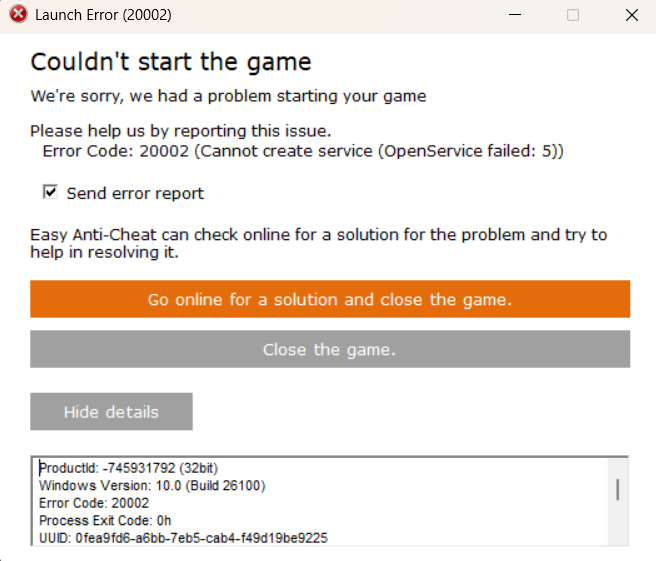
Task: Click the maximize button in title bar
Action: (x=573, y=15)
